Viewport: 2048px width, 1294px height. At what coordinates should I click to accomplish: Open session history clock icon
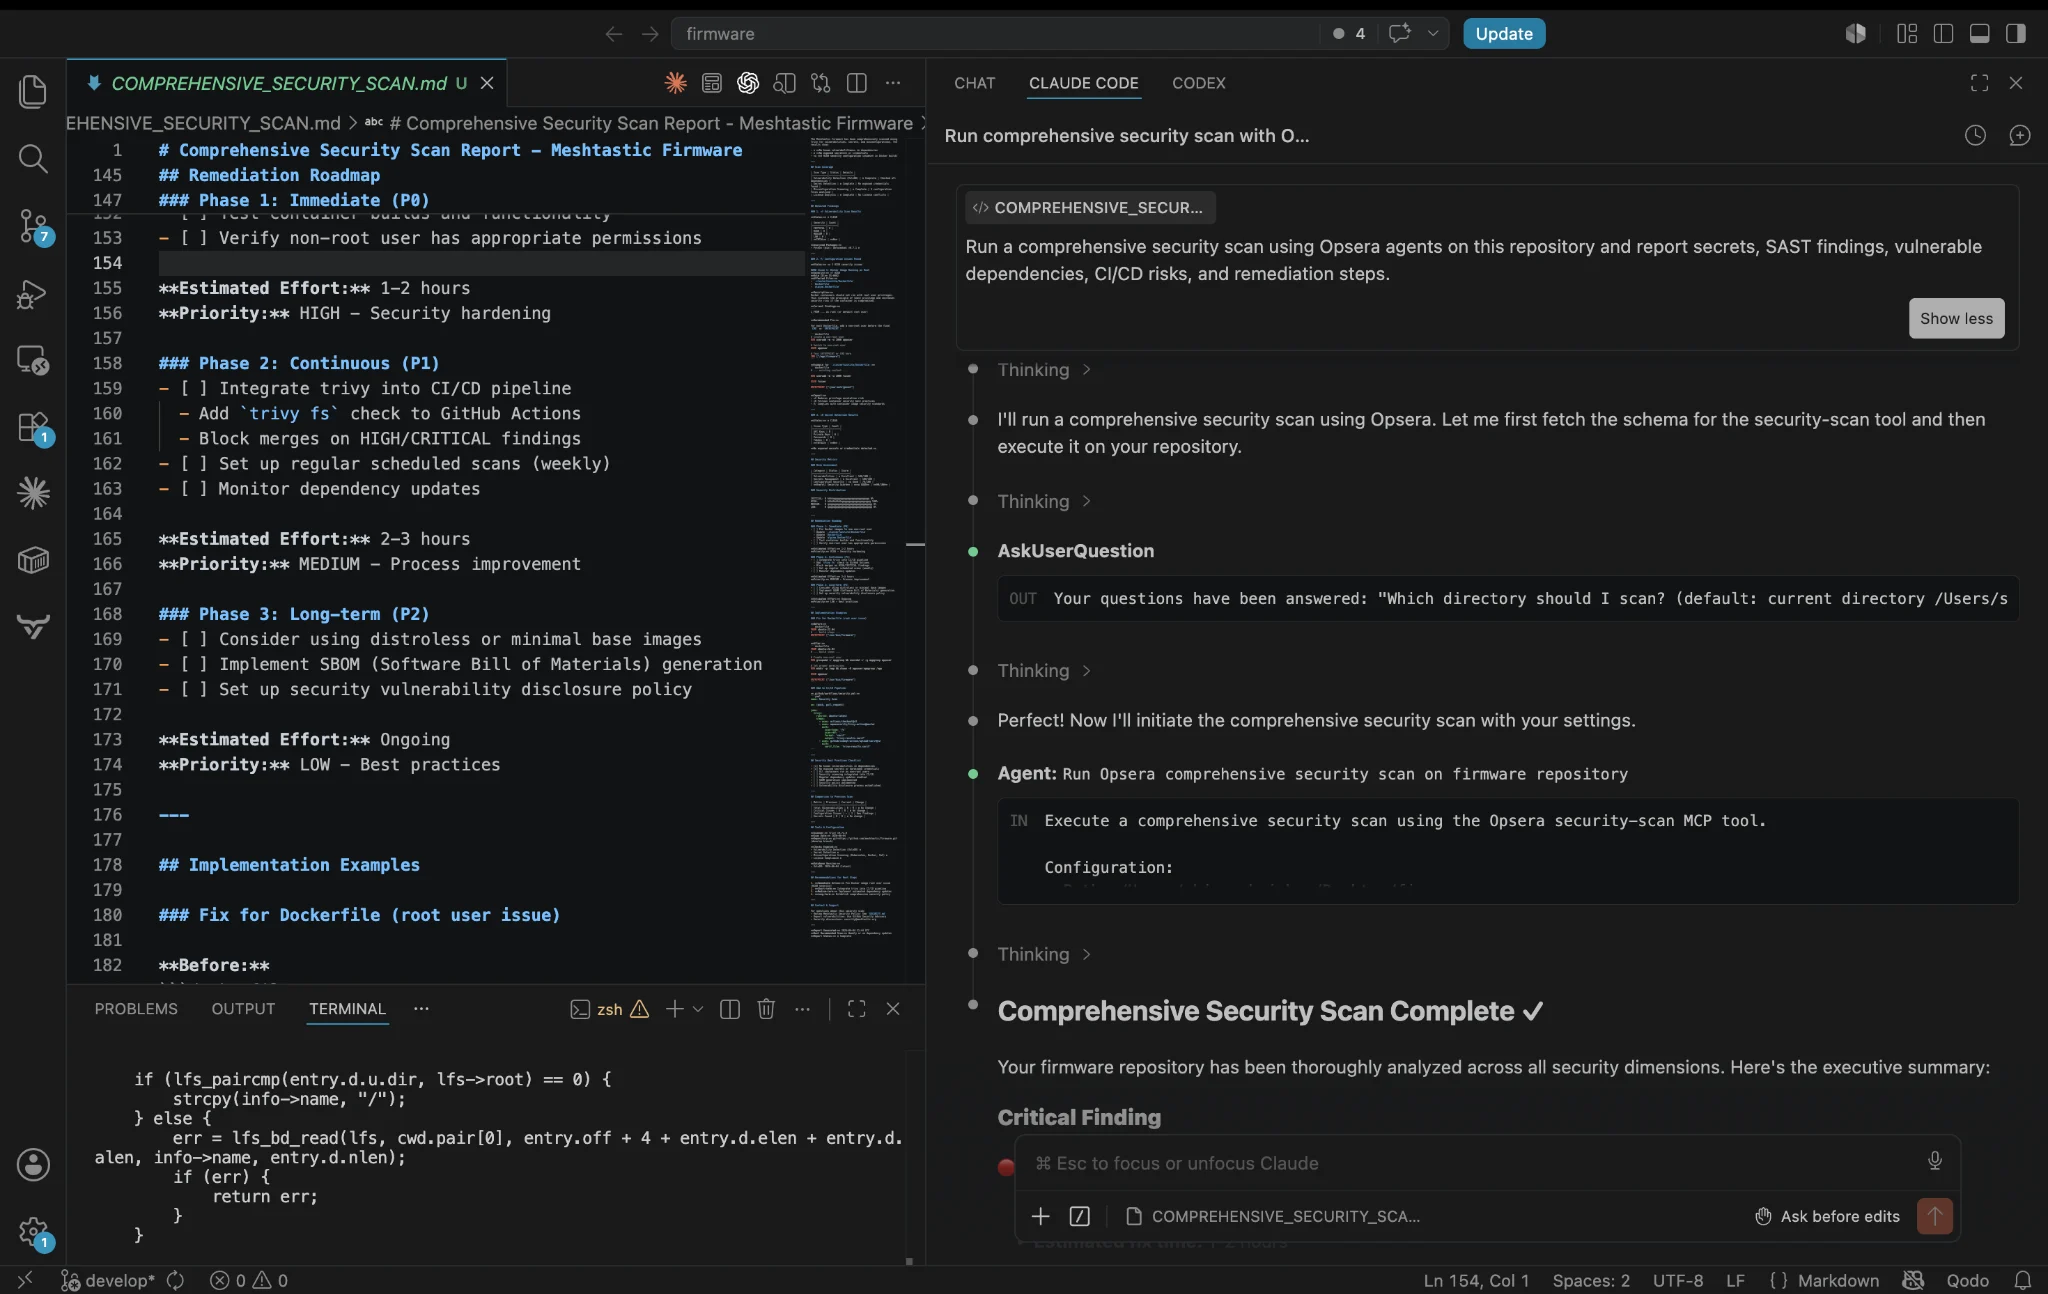(x=1974, y=135)
